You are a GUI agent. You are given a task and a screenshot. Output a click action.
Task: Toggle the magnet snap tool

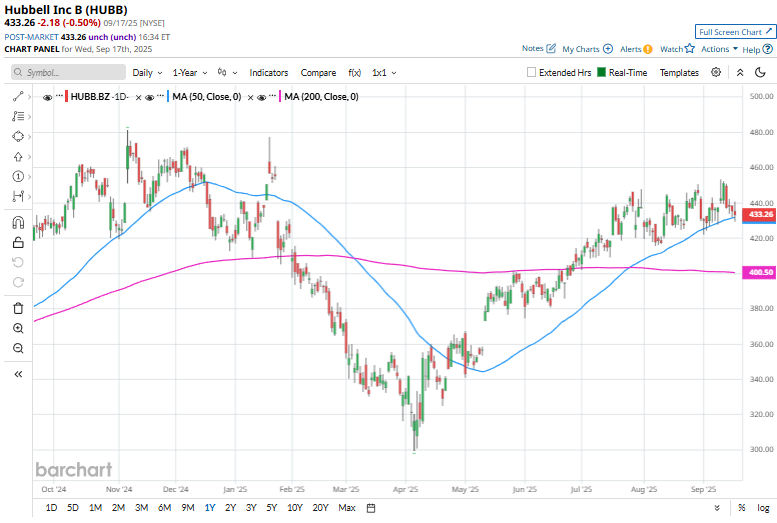[x=18, y=222]
